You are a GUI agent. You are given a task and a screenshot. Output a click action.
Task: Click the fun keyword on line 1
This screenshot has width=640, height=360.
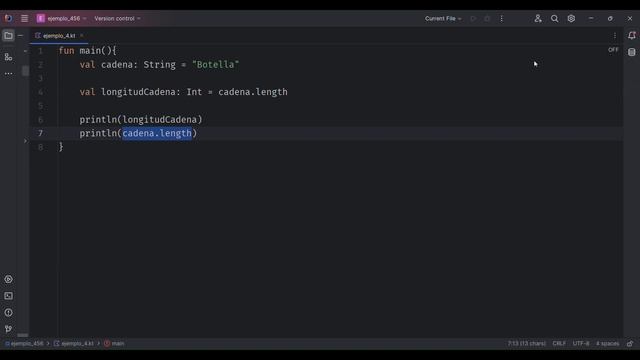click(67, 51)
